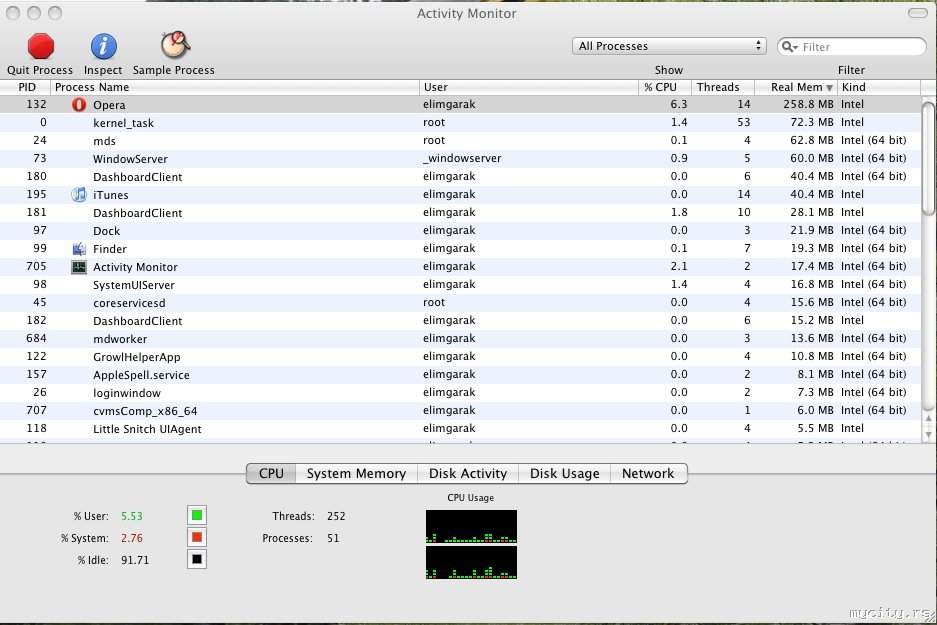
Task: Click Opera's 258.8 MB memory value
Action: tap(808, 104)
